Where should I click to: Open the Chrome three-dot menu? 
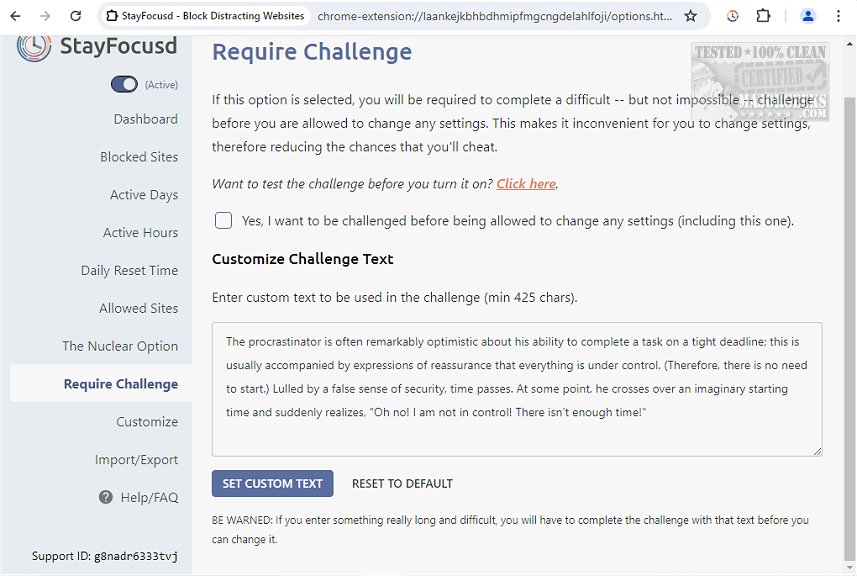[840, 16]
